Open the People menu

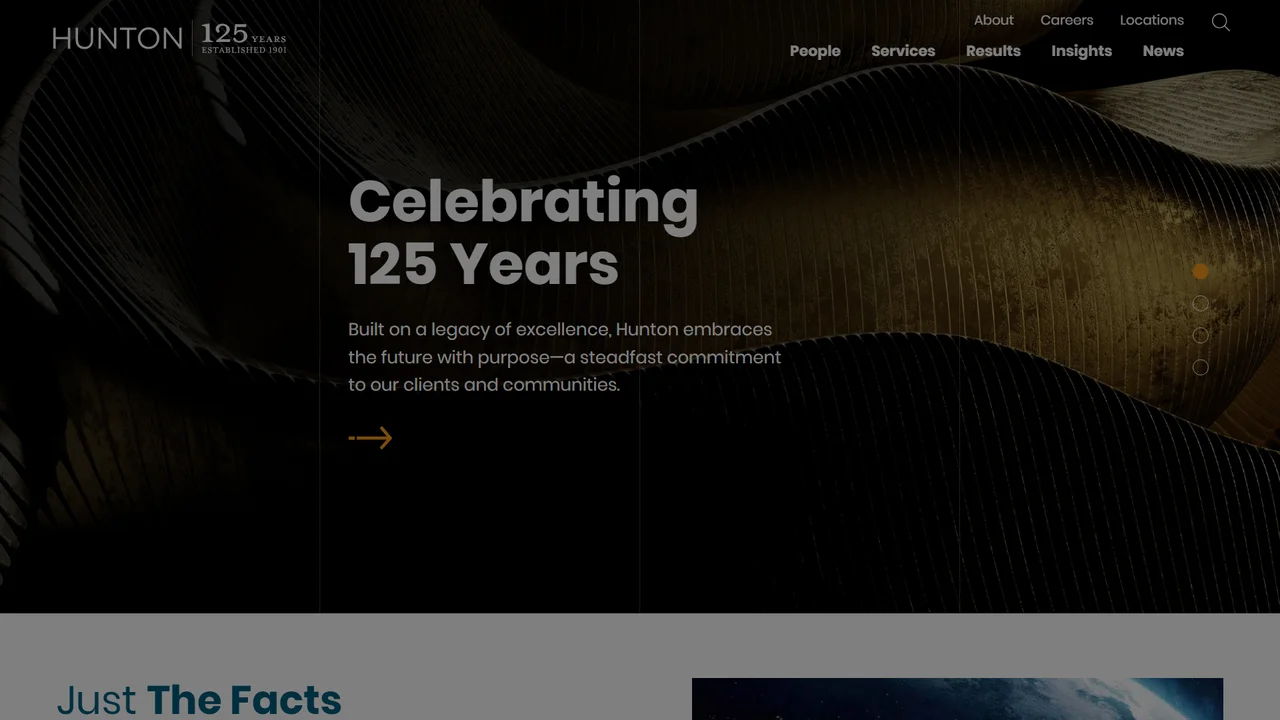pos(815,51)
